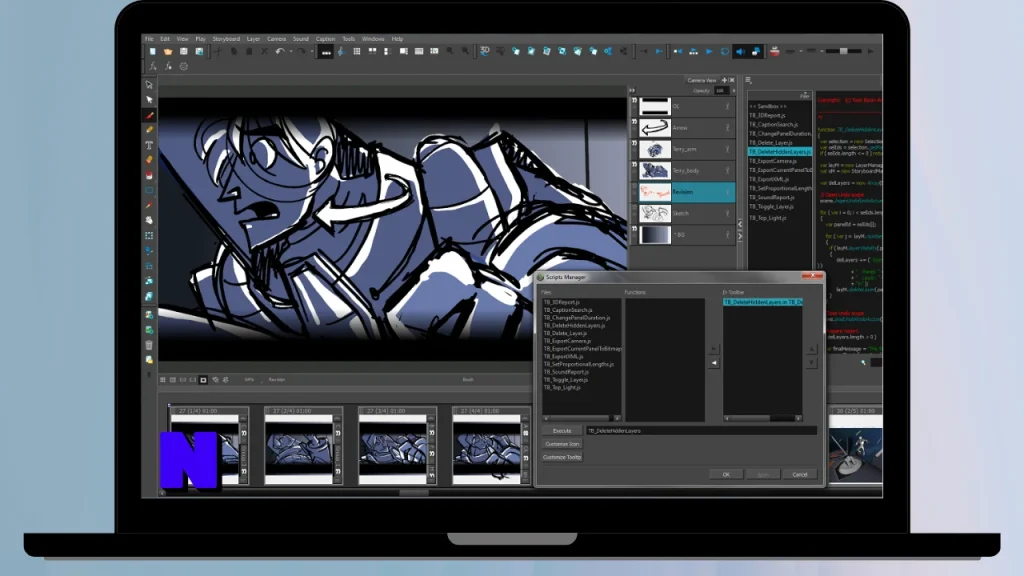
Task: Choose the hollow arrow Select tool
Action: tap(150, 85)
